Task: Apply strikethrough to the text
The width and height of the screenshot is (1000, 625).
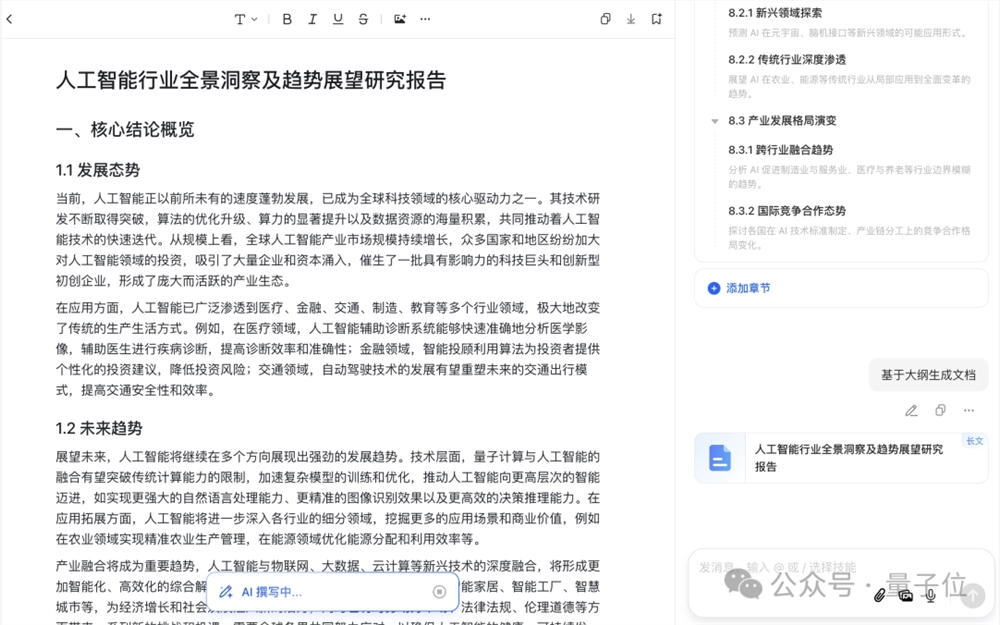Action: pyautogui.click(x=362, y=19)
